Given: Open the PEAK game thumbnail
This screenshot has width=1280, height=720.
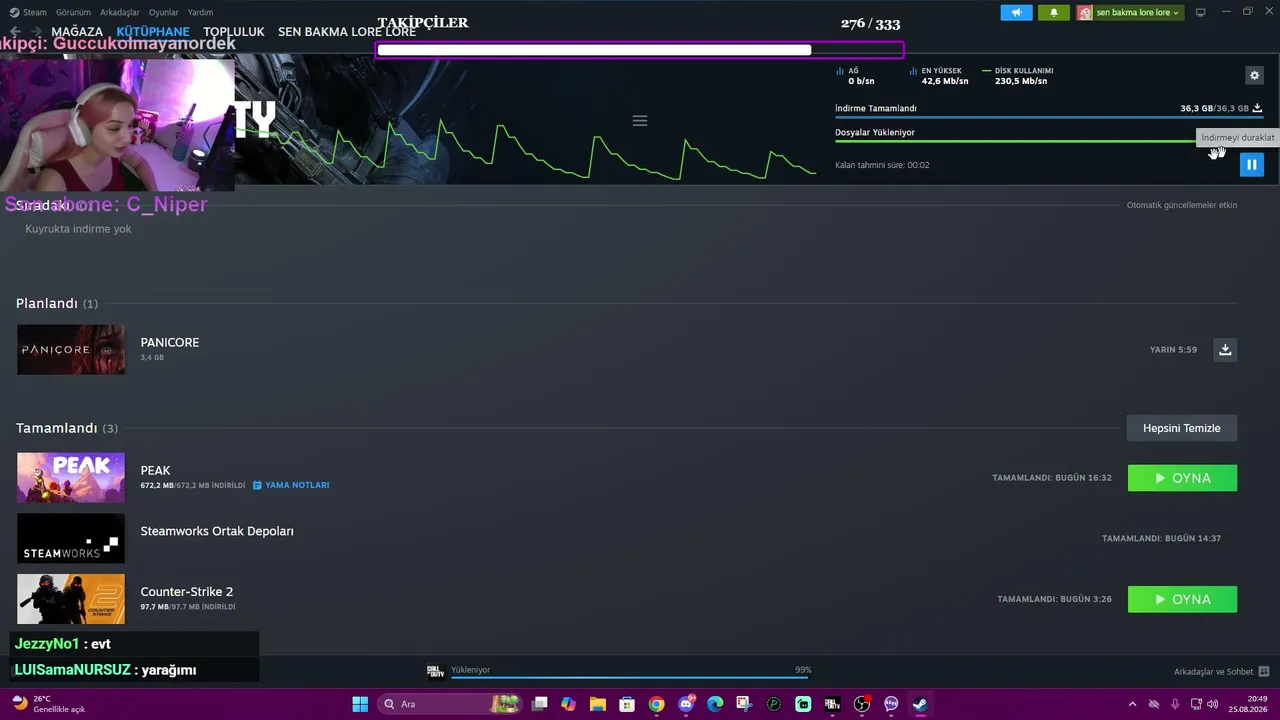Looking at the screenshot, I should 71,478.
